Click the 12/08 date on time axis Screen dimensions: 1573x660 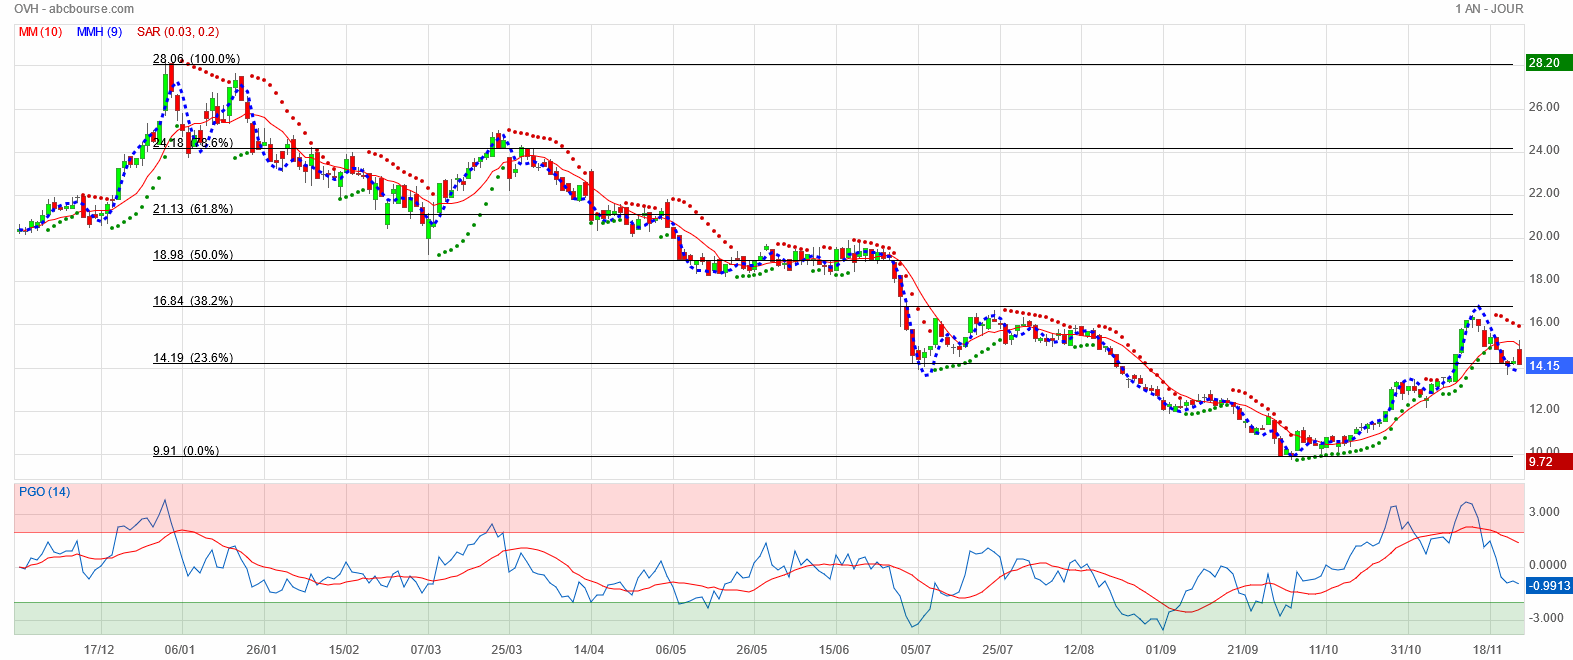coord(1079,649)
